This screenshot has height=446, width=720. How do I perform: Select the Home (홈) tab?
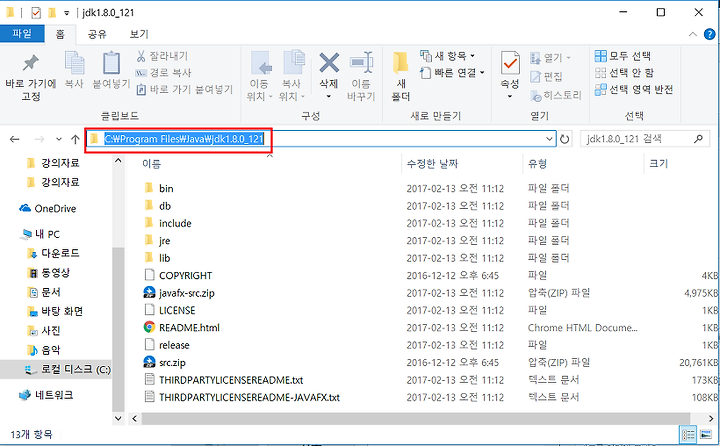click(x=60, y=34)
